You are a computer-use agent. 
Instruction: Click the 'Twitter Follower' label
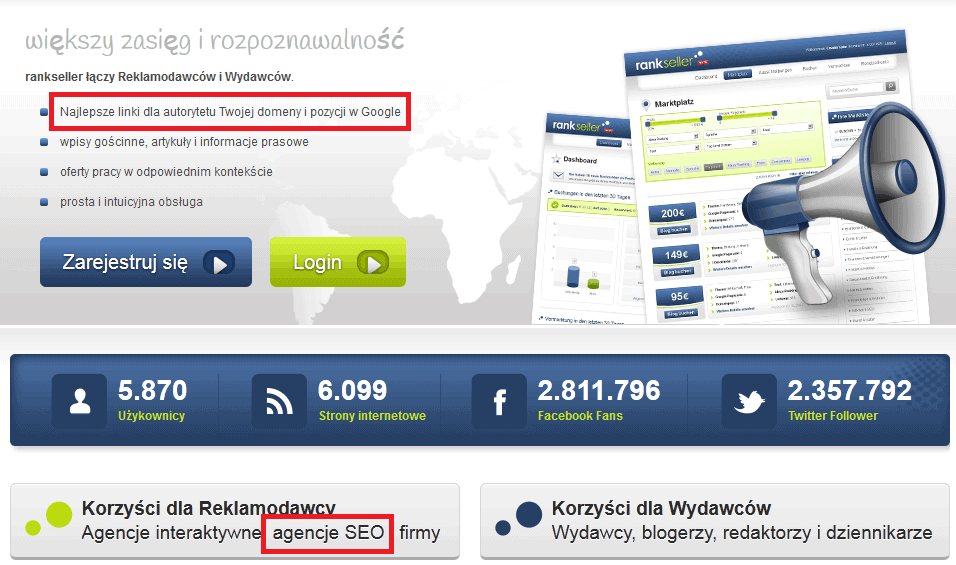(x=833, y=416)
